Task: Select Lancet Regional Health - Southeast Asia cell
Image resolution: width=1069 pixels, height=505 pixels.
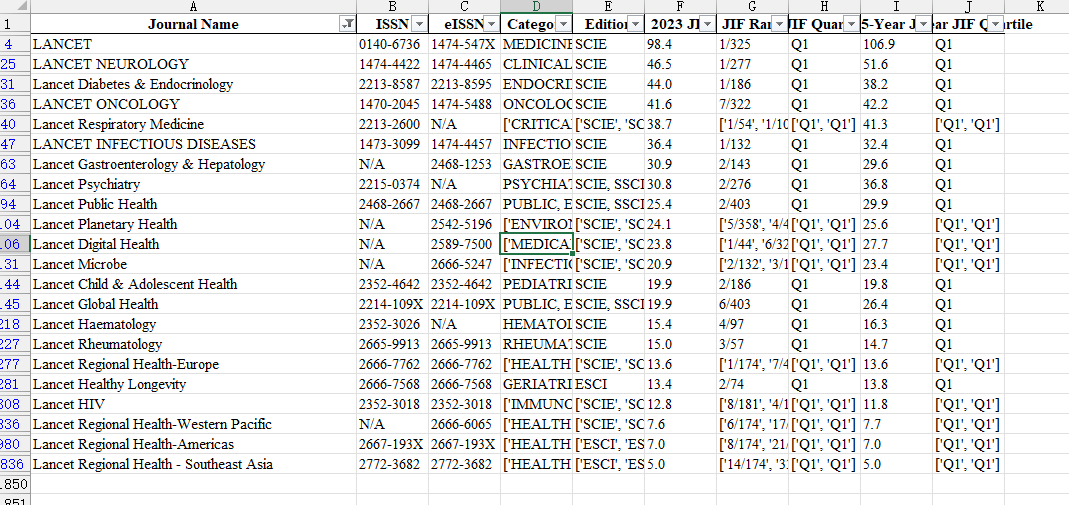Action: [x=194, y=464]
